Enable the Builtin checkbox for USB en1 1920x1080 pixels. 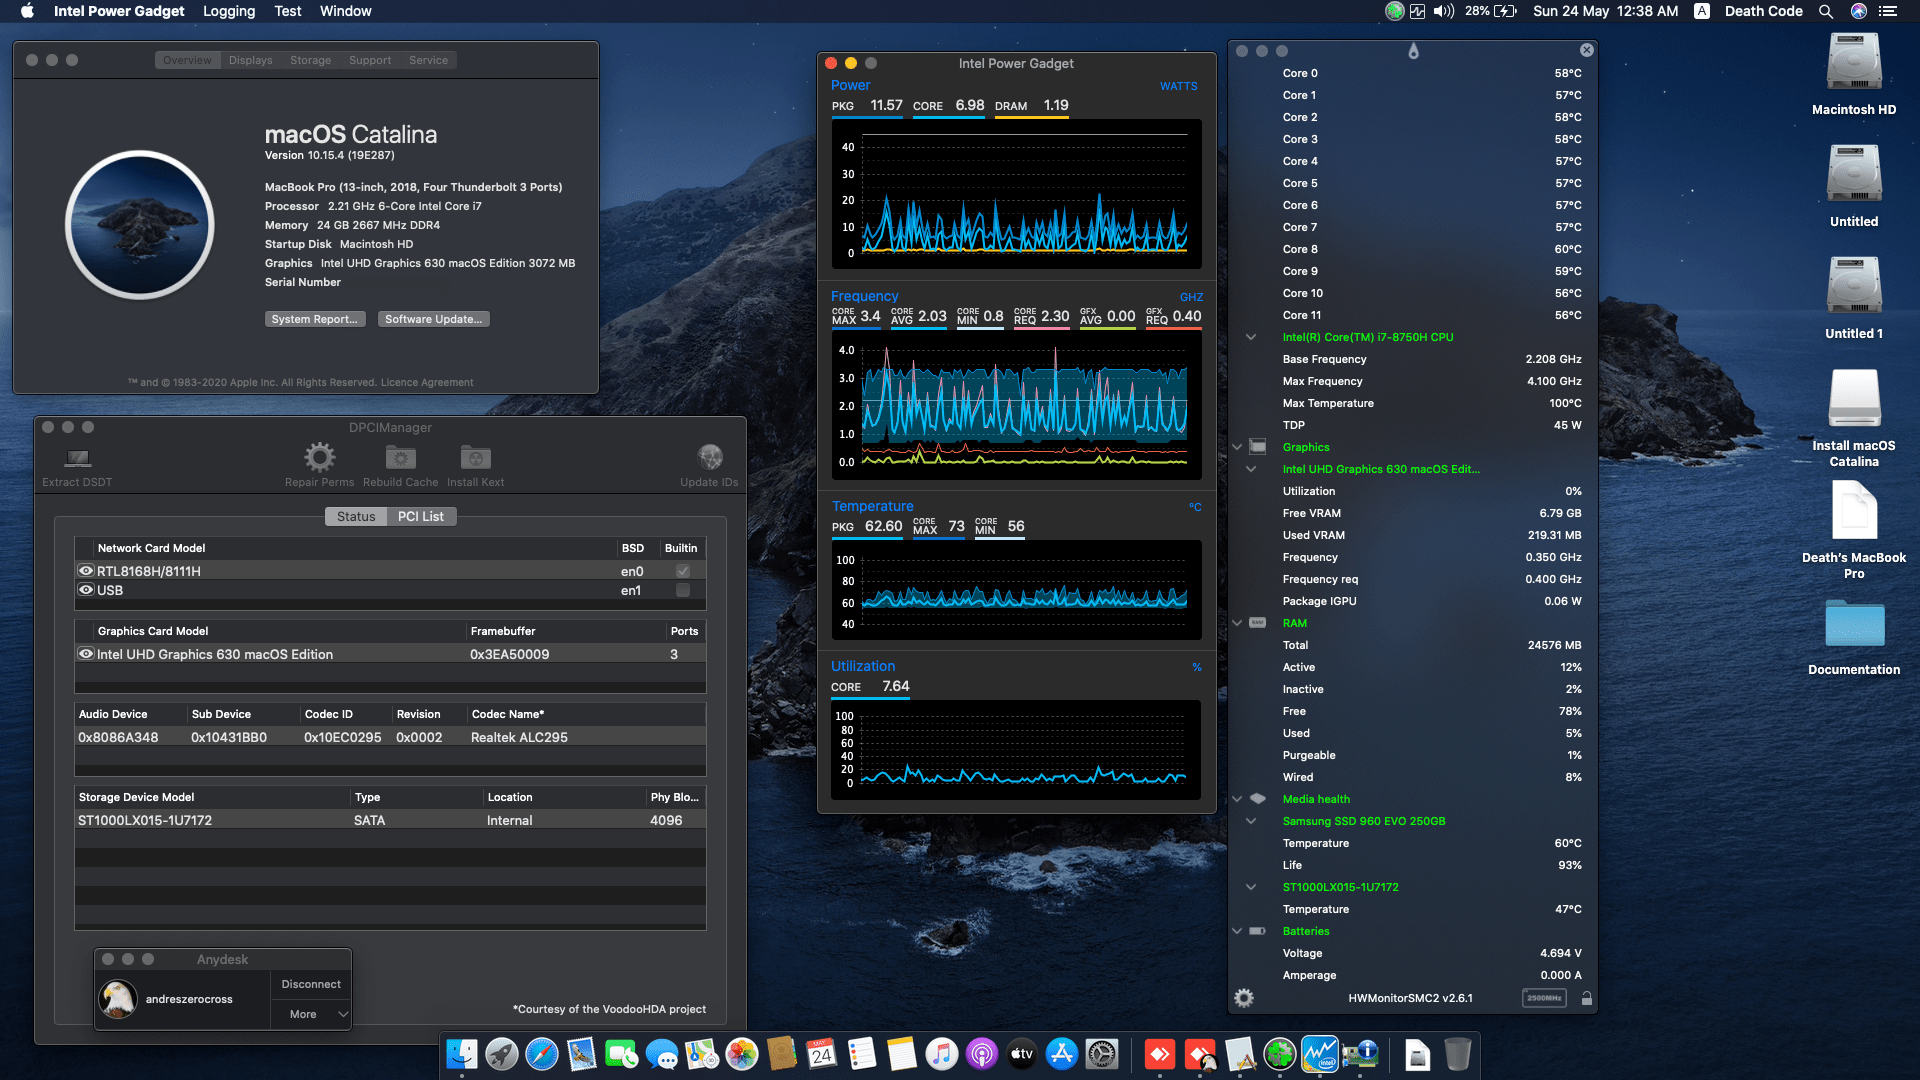681,590
